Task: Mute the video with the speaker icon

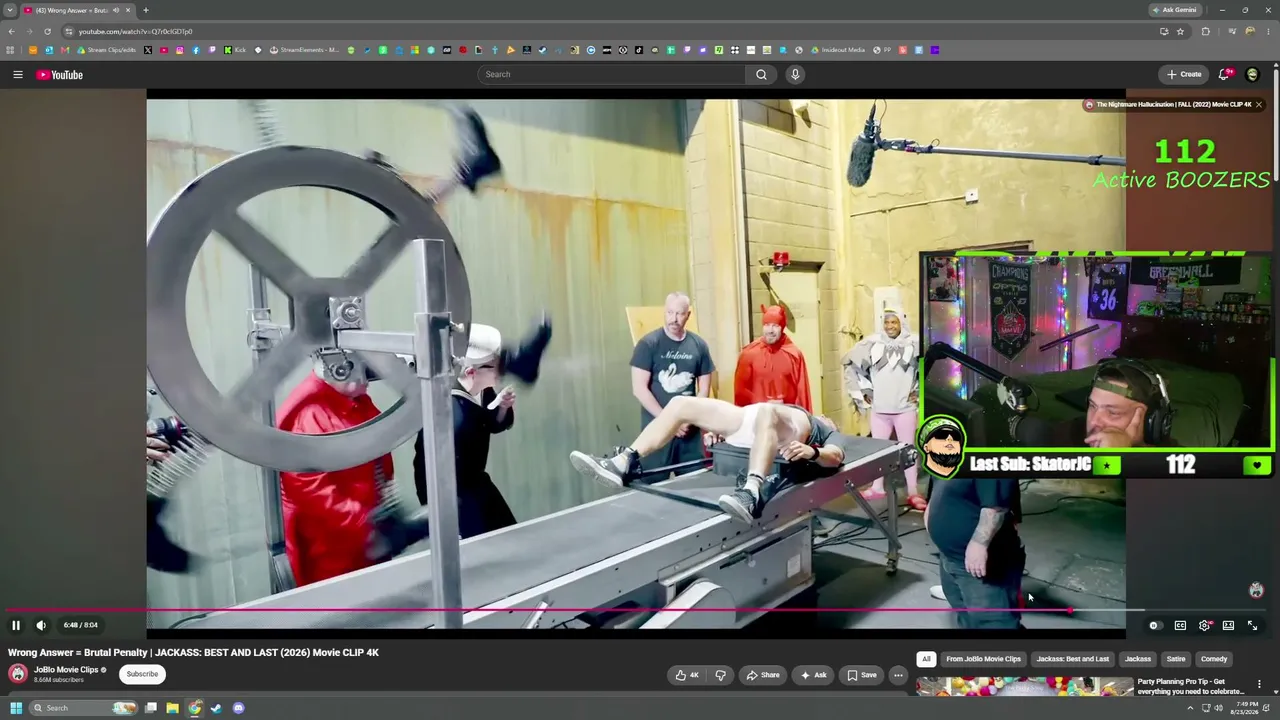Action: [41, 625]
